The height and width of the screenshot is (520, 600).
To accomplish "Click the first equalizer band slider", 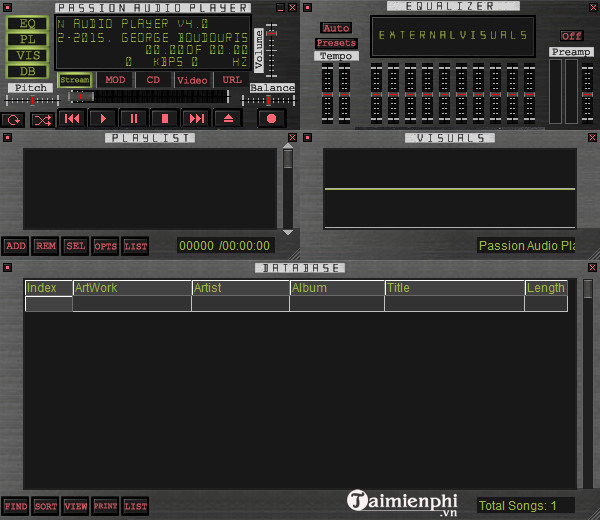I will pyautogui.click(x=376, y=94).
